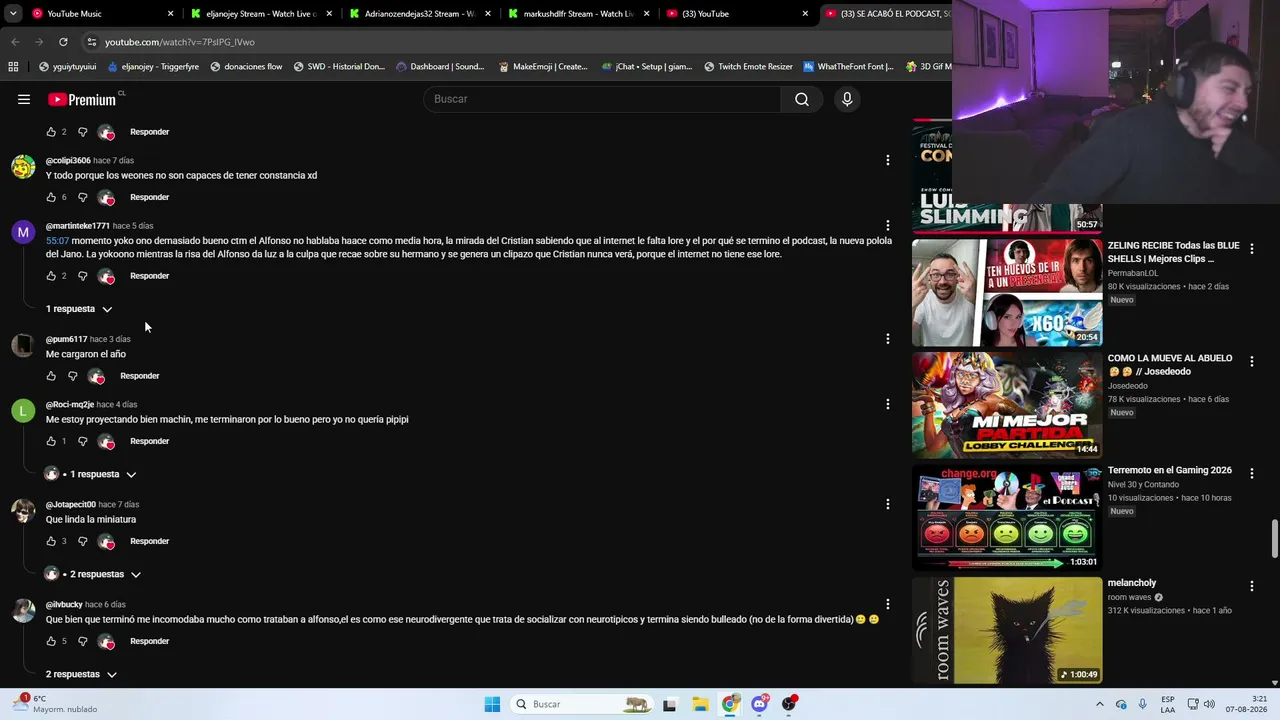The image size is (1280, 720).
Task: Open the melancholy black cat thumbnail
Action: pyautogui.click(x=1007, y=630)
